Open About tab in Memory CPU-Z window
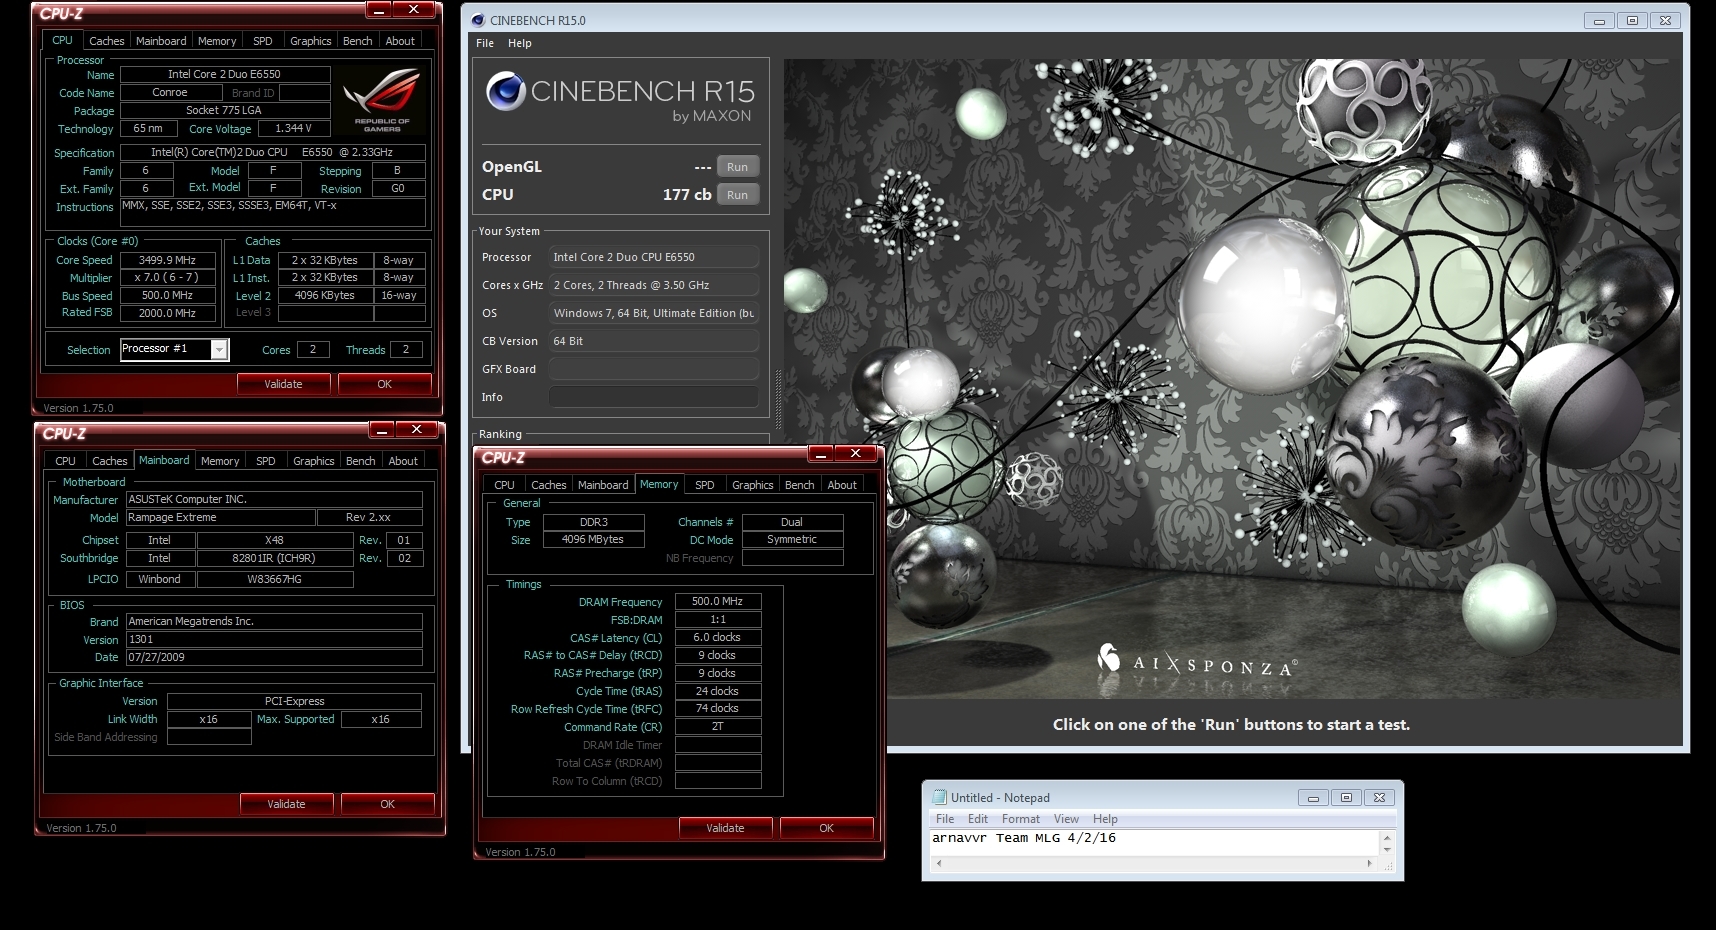Image resolution: width=1716 pixels, height=930 pixels. pyautogui.click(x=842, y=485)
